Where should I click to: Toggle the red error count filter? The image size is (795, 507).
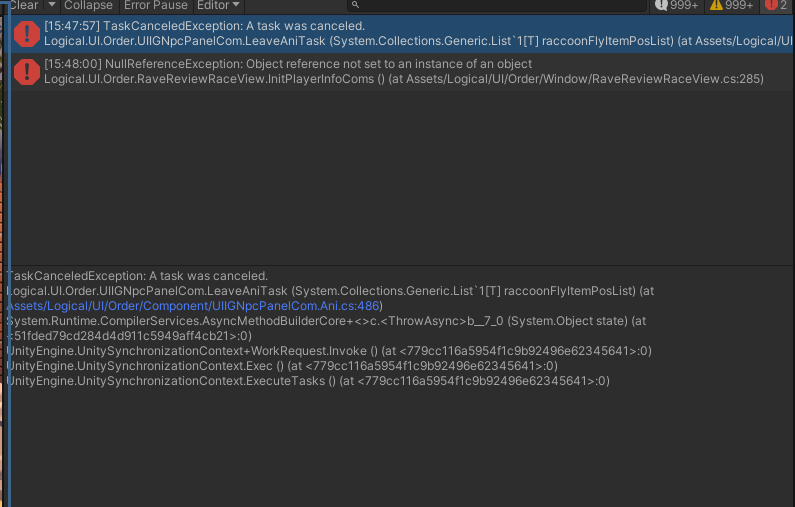click(776, 5)
